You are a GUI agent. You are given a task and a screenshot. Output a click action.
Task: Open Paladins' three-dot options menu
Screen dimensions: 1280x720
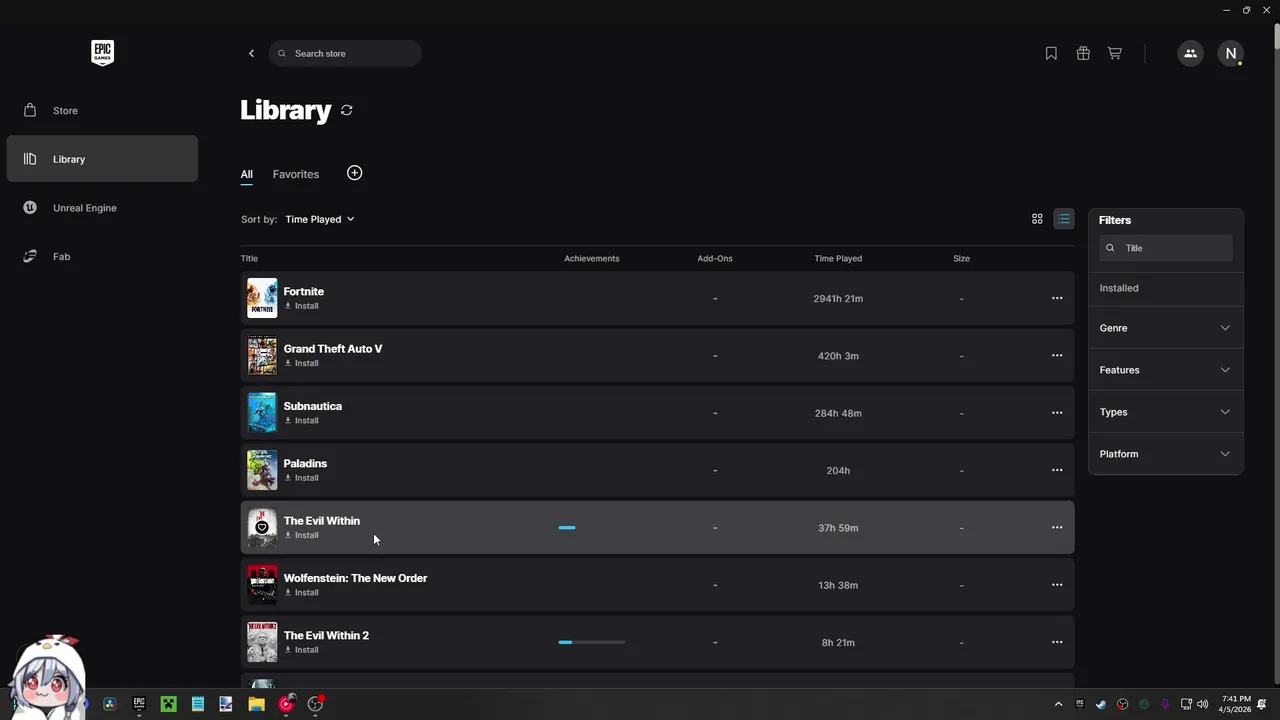tap(1057, 470)
